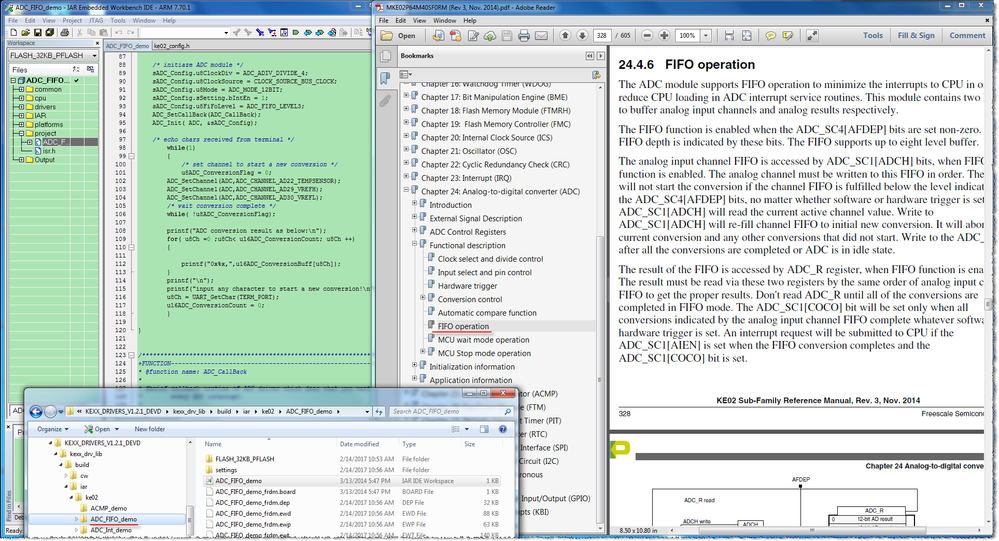Expand common folder in workspace tree

coord(21,90)
